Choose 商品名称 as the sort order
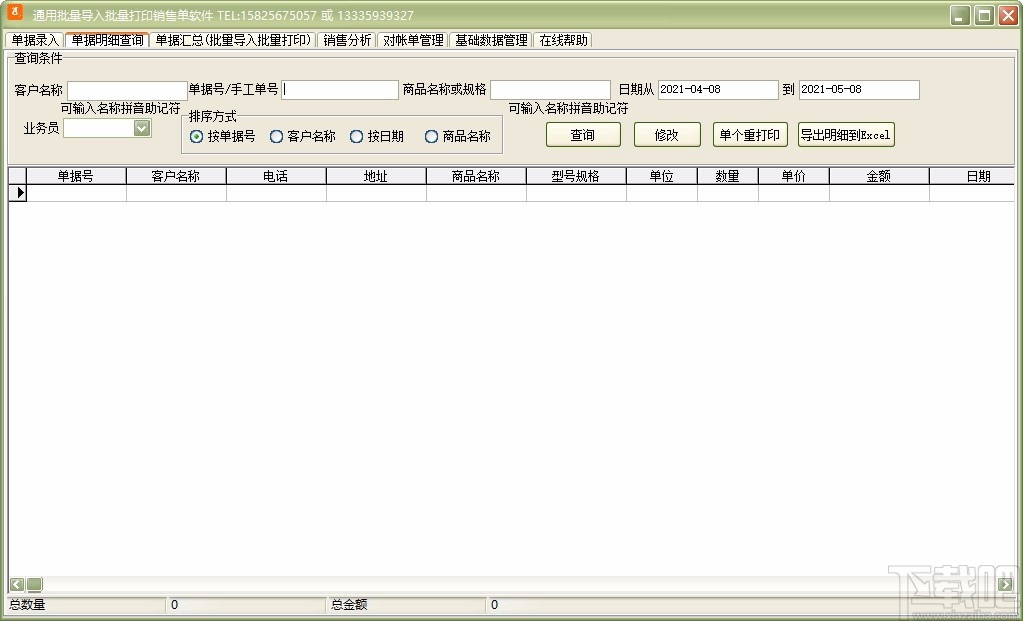Screen dimensions: 1023x621 pyautogui.click(x=430, y=136)
